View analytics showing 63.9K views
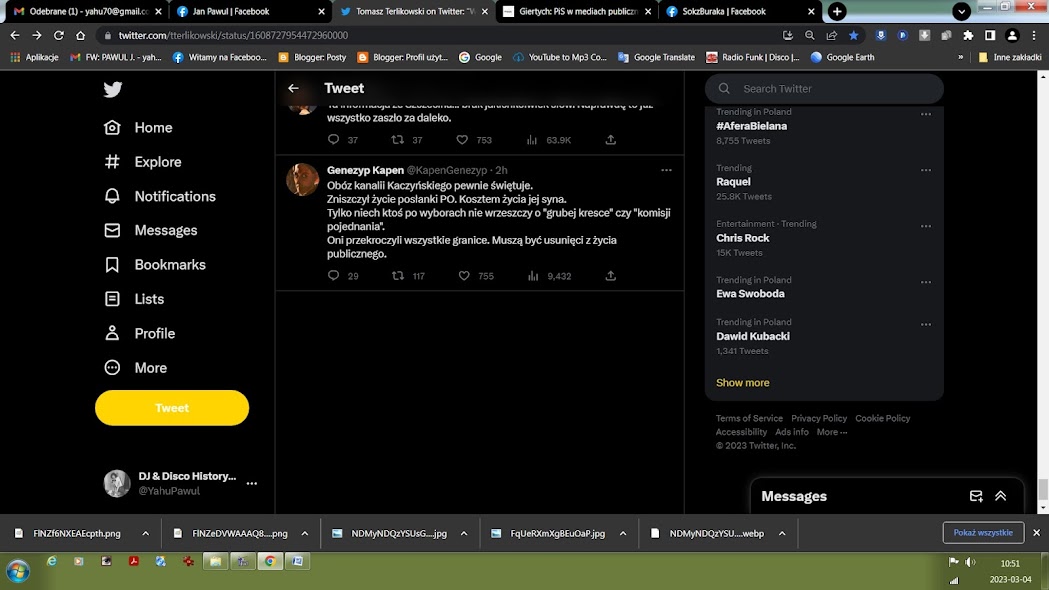Screen dimensions: 1049x590 [x=549, y=140]
